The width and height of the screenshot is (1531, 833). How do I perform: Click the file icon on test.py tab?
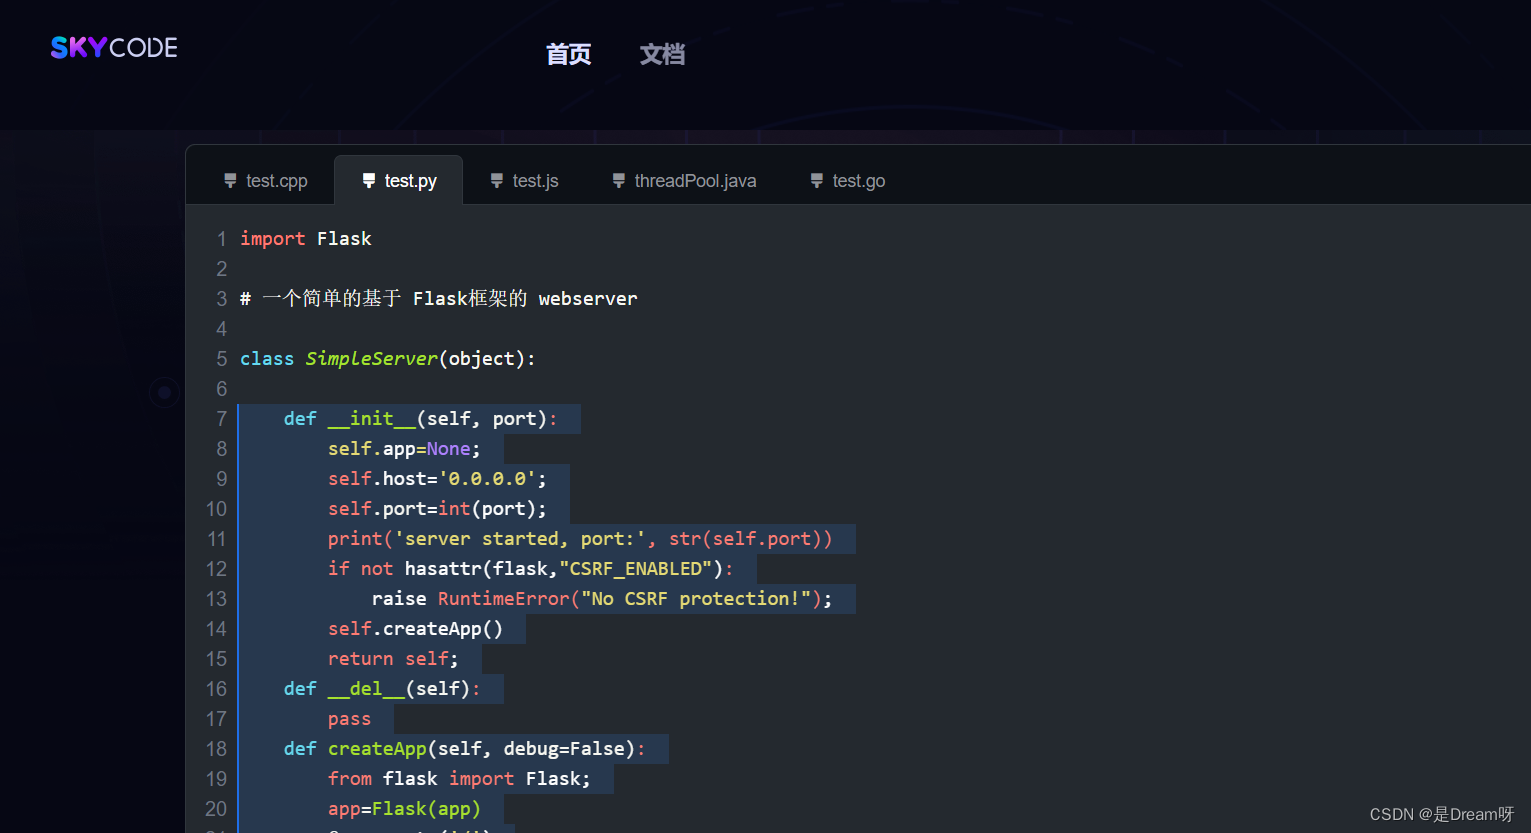tap(369, 181)
